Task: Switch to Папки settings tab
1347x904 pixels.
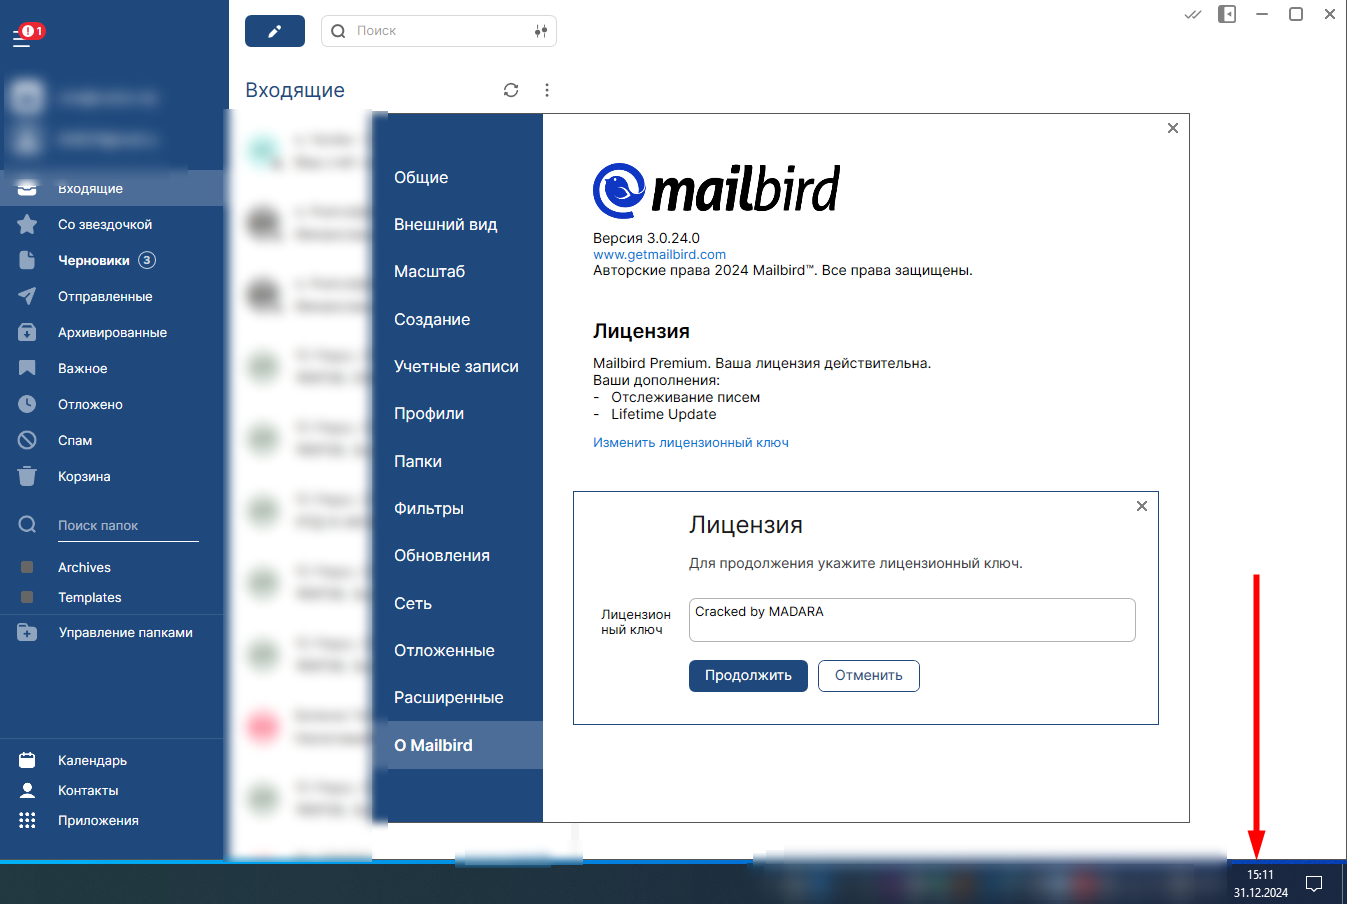Action: (458, 461)
